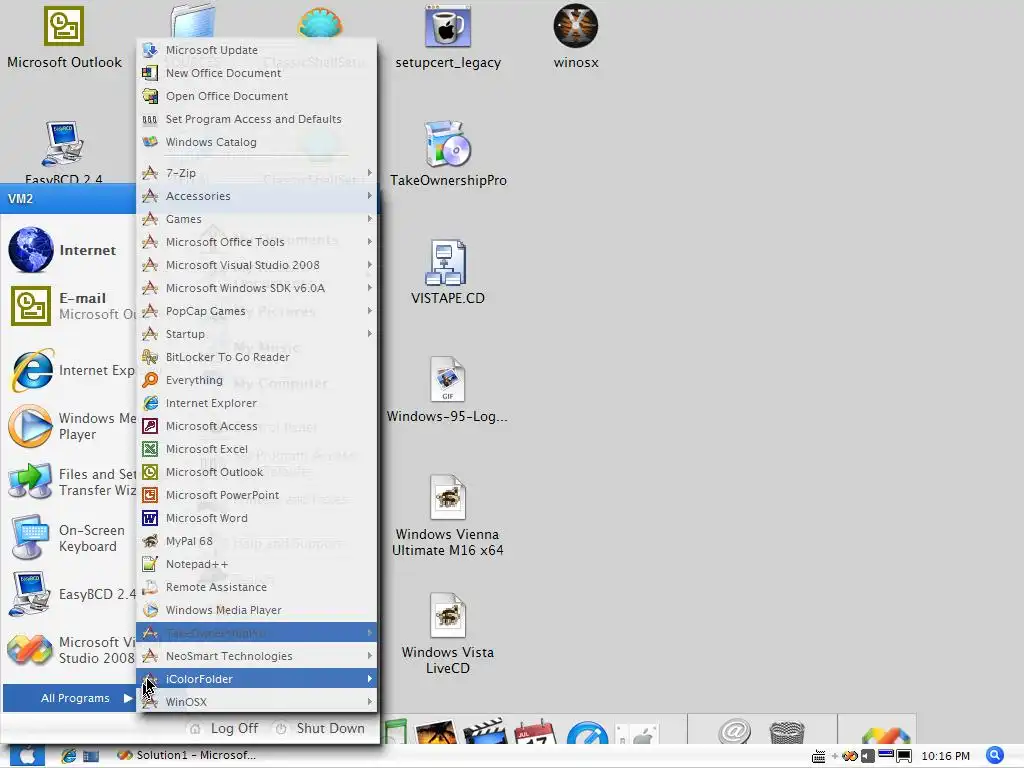Screen dimensions: 1024x768
Task: Expand NeoSmart Technologies submenu
Action: (x=257, y=656)
